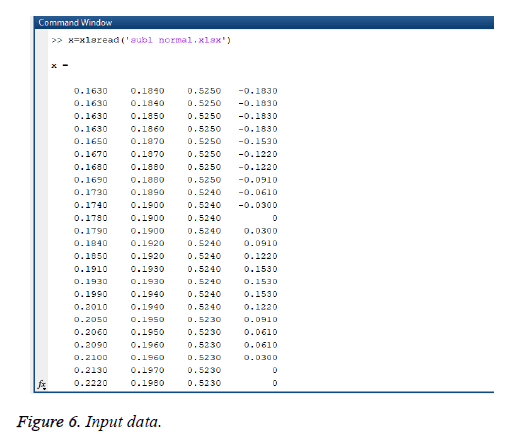Image resolution: width=515 pixels, height=437 pixels.
Task: Select the value 0.1980 in second column
Action: [x=147, y=383]
